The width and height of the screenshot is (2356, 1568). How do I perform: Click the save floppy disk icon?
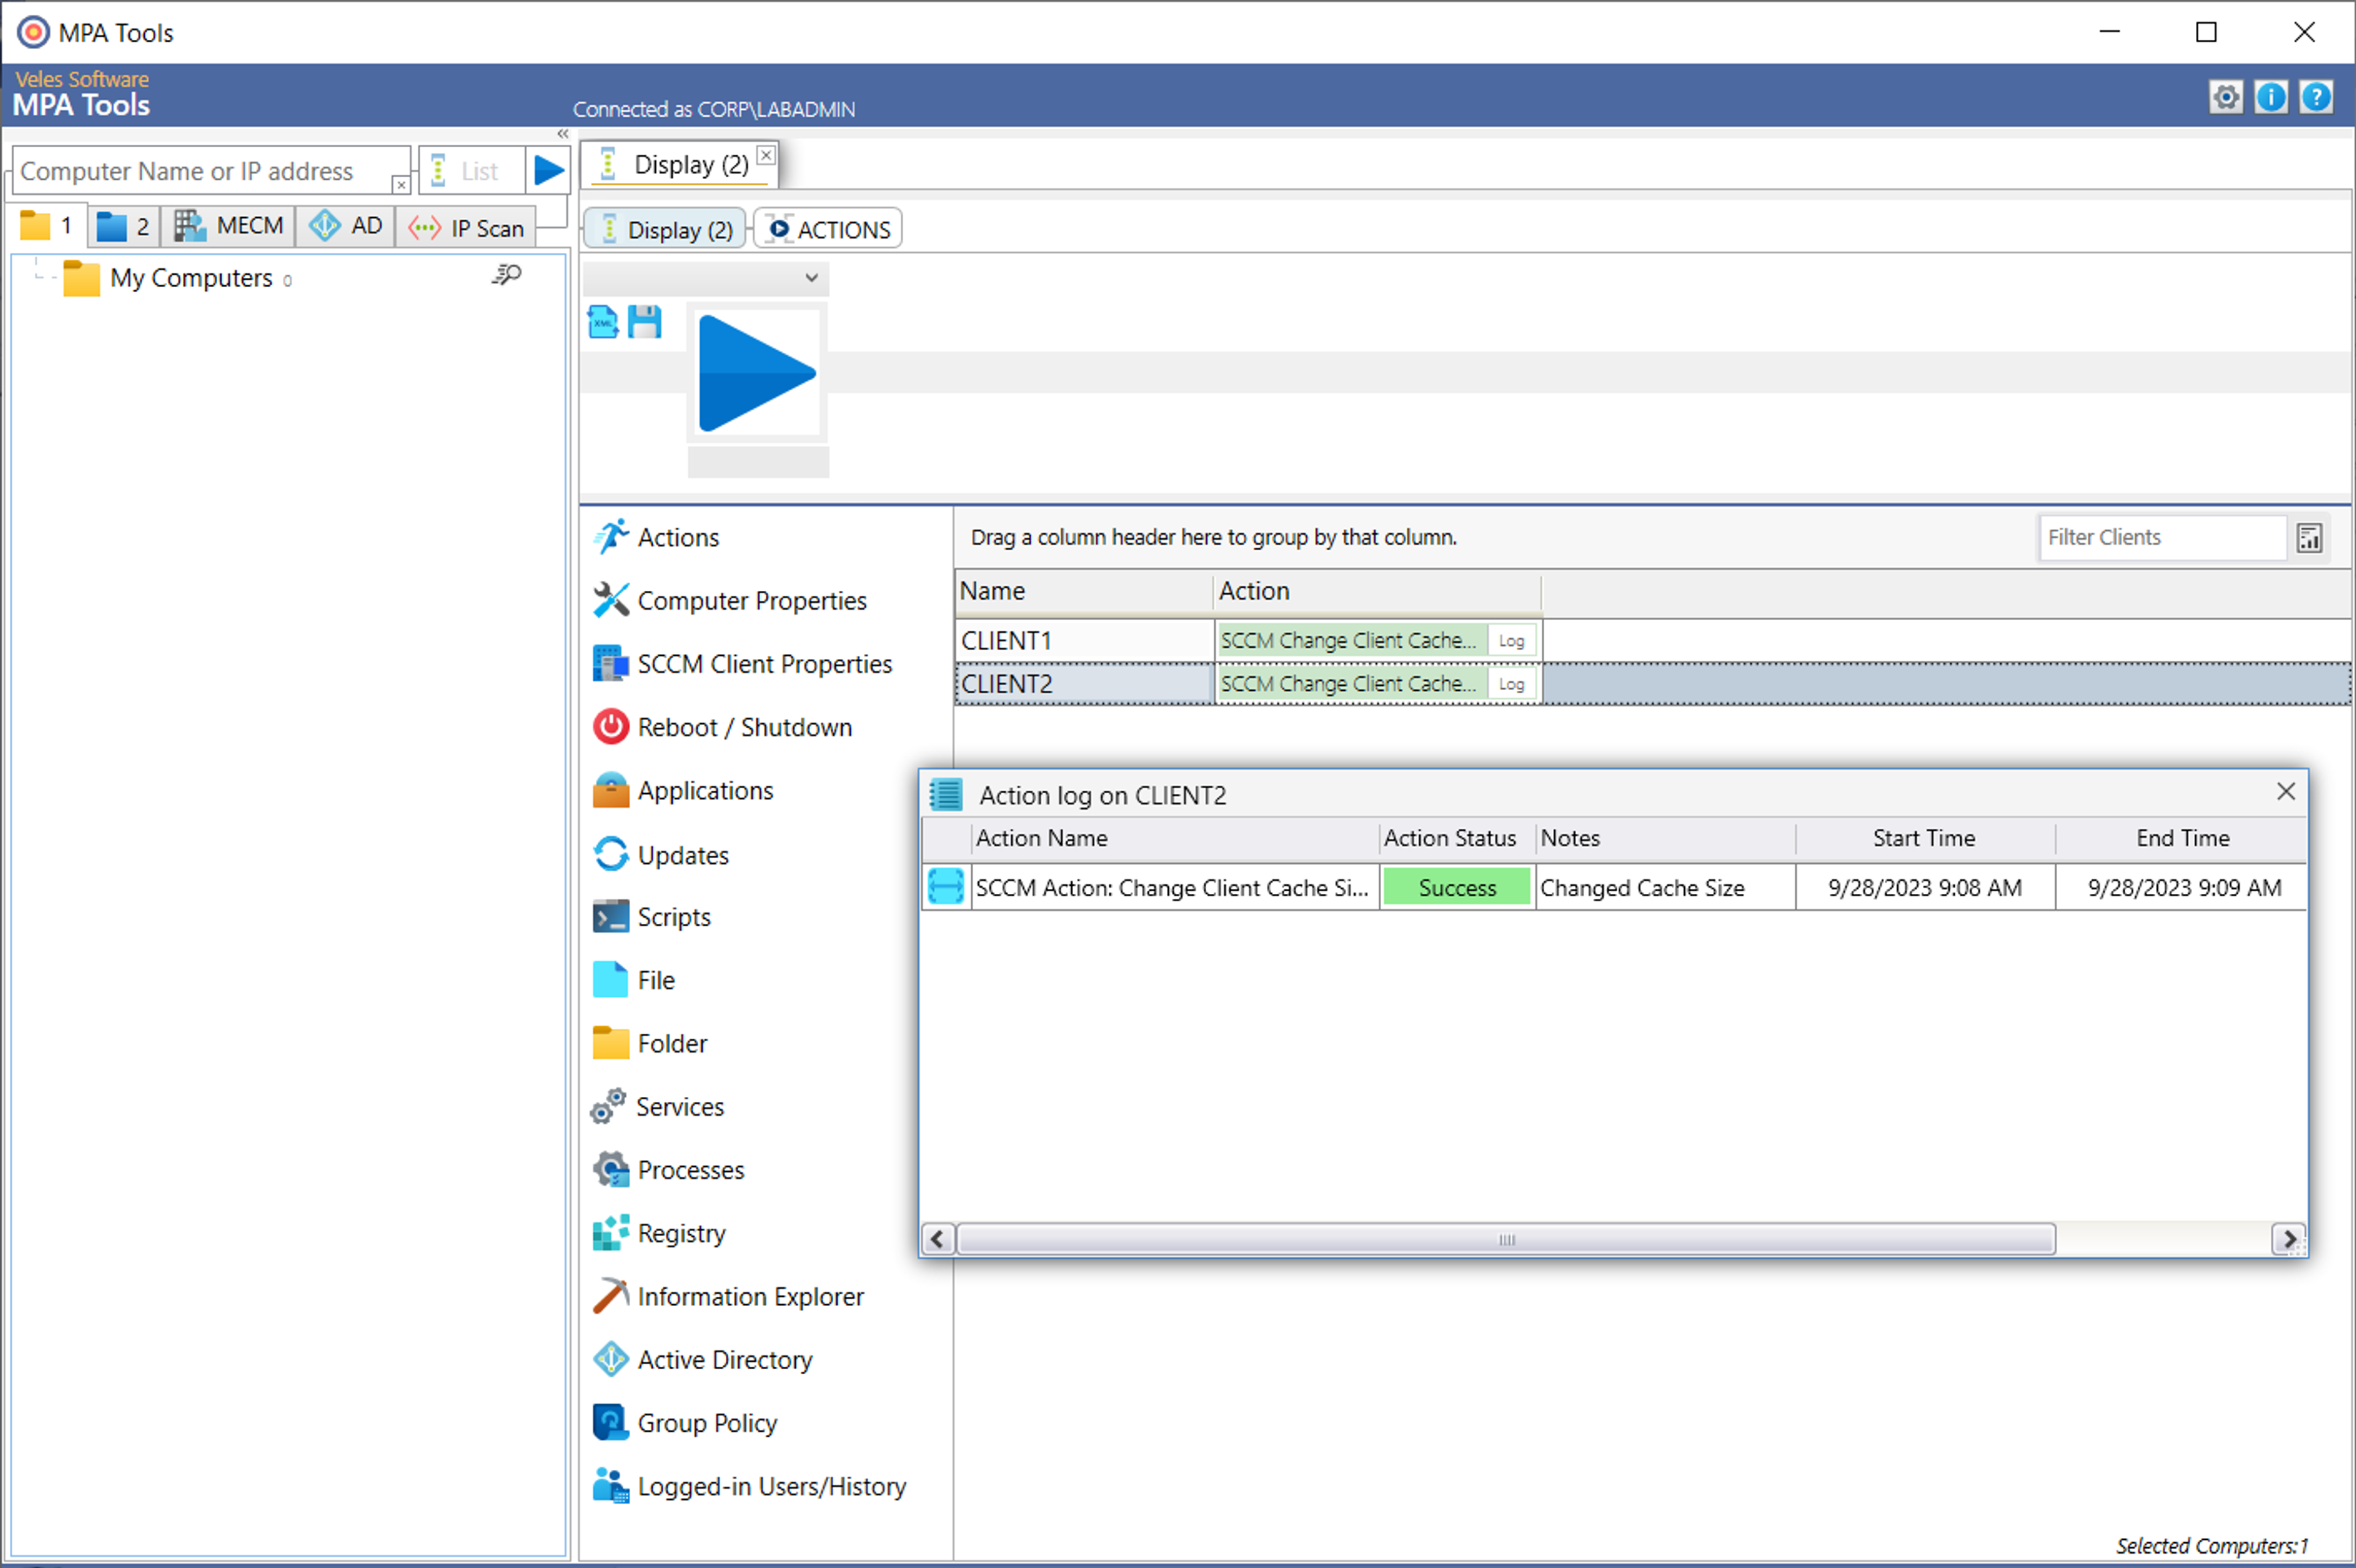(644, 322)
